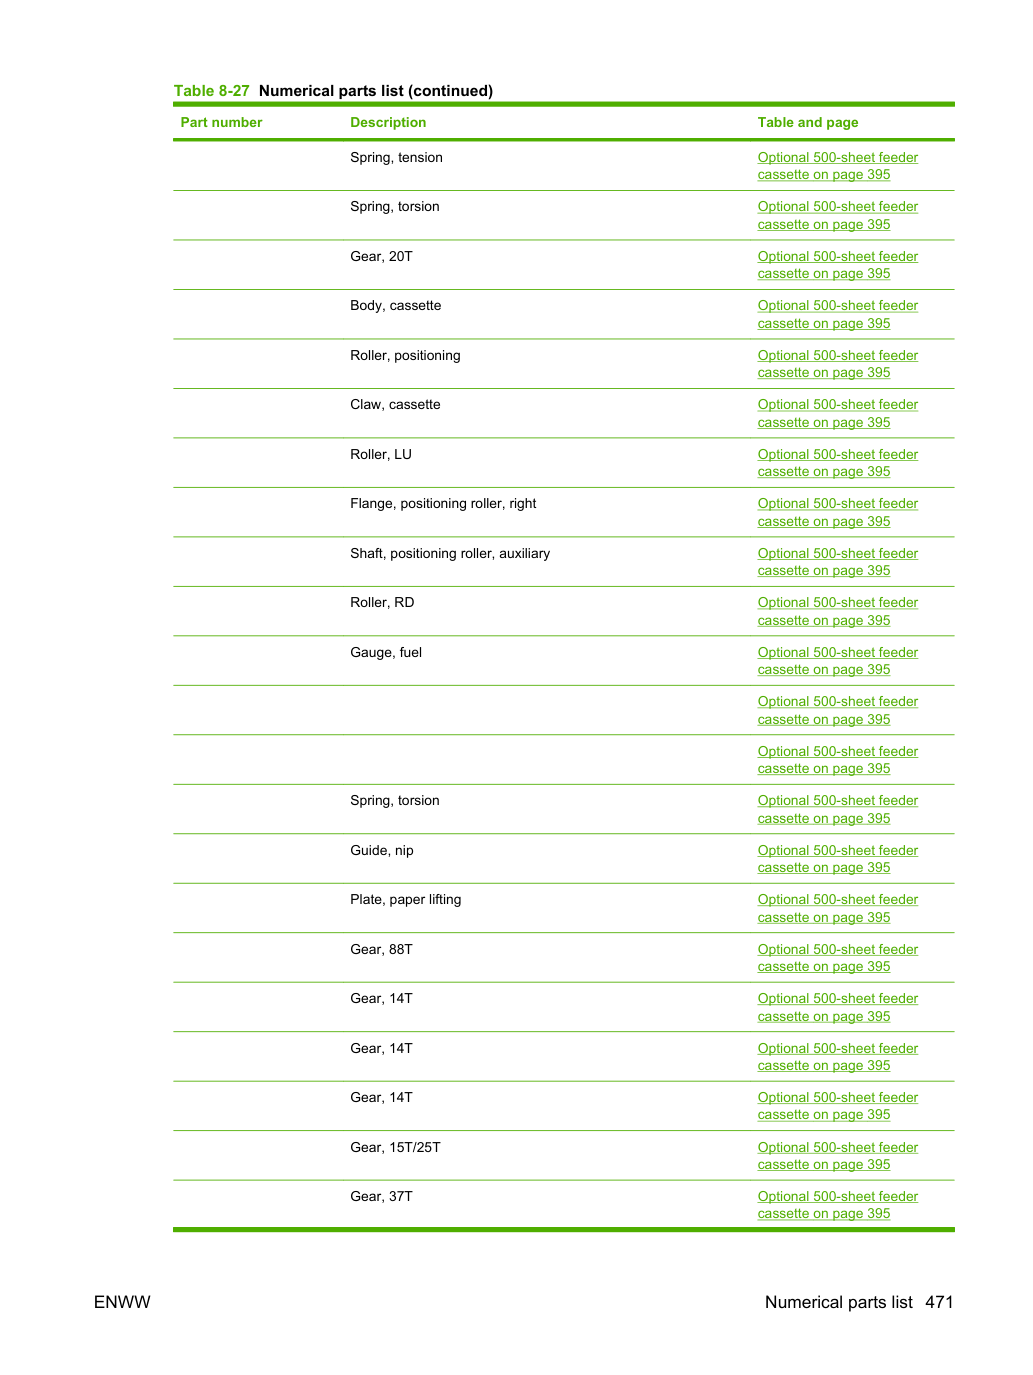Open the Roller, LU cassette link

[x=837, y=463]
